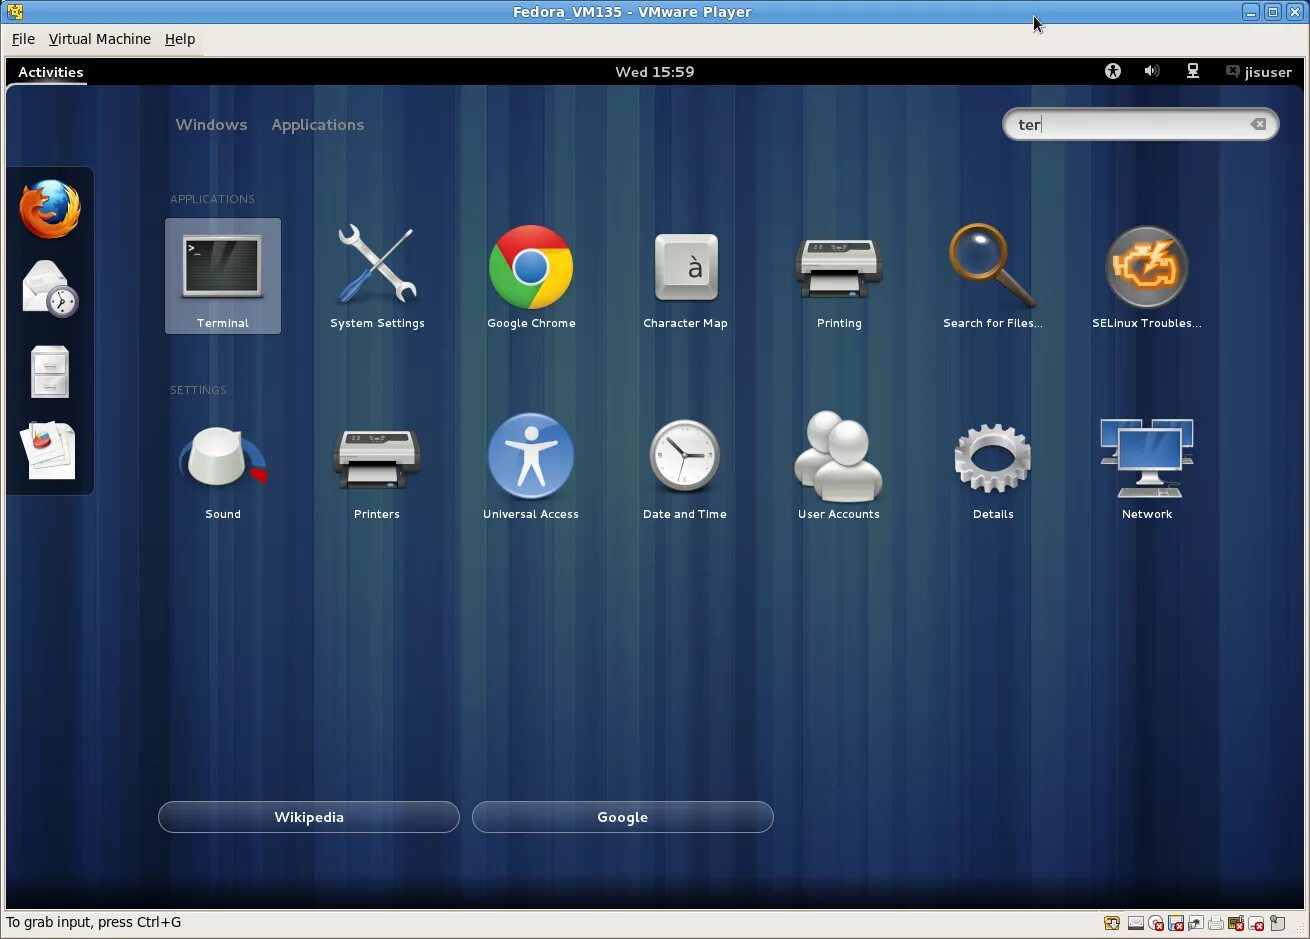Open Details settings
The height and width of the screenshot is (939, 1310).
coord(993,467)
